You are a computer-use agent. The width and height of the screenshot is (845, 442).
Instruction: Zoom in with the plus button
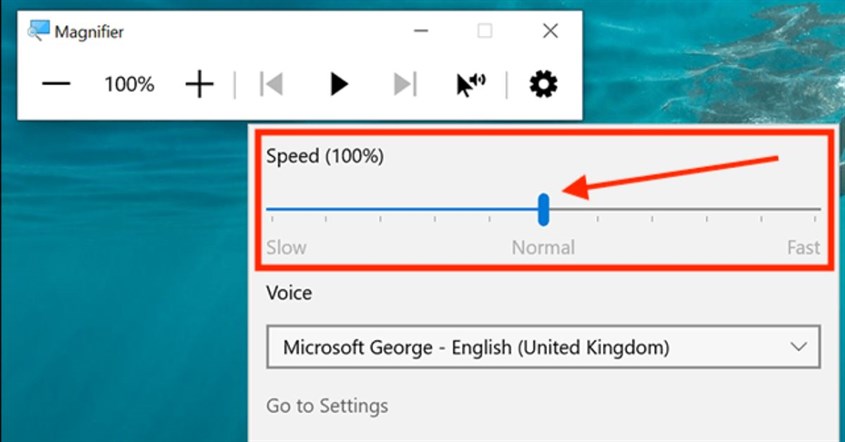[199, 84]
